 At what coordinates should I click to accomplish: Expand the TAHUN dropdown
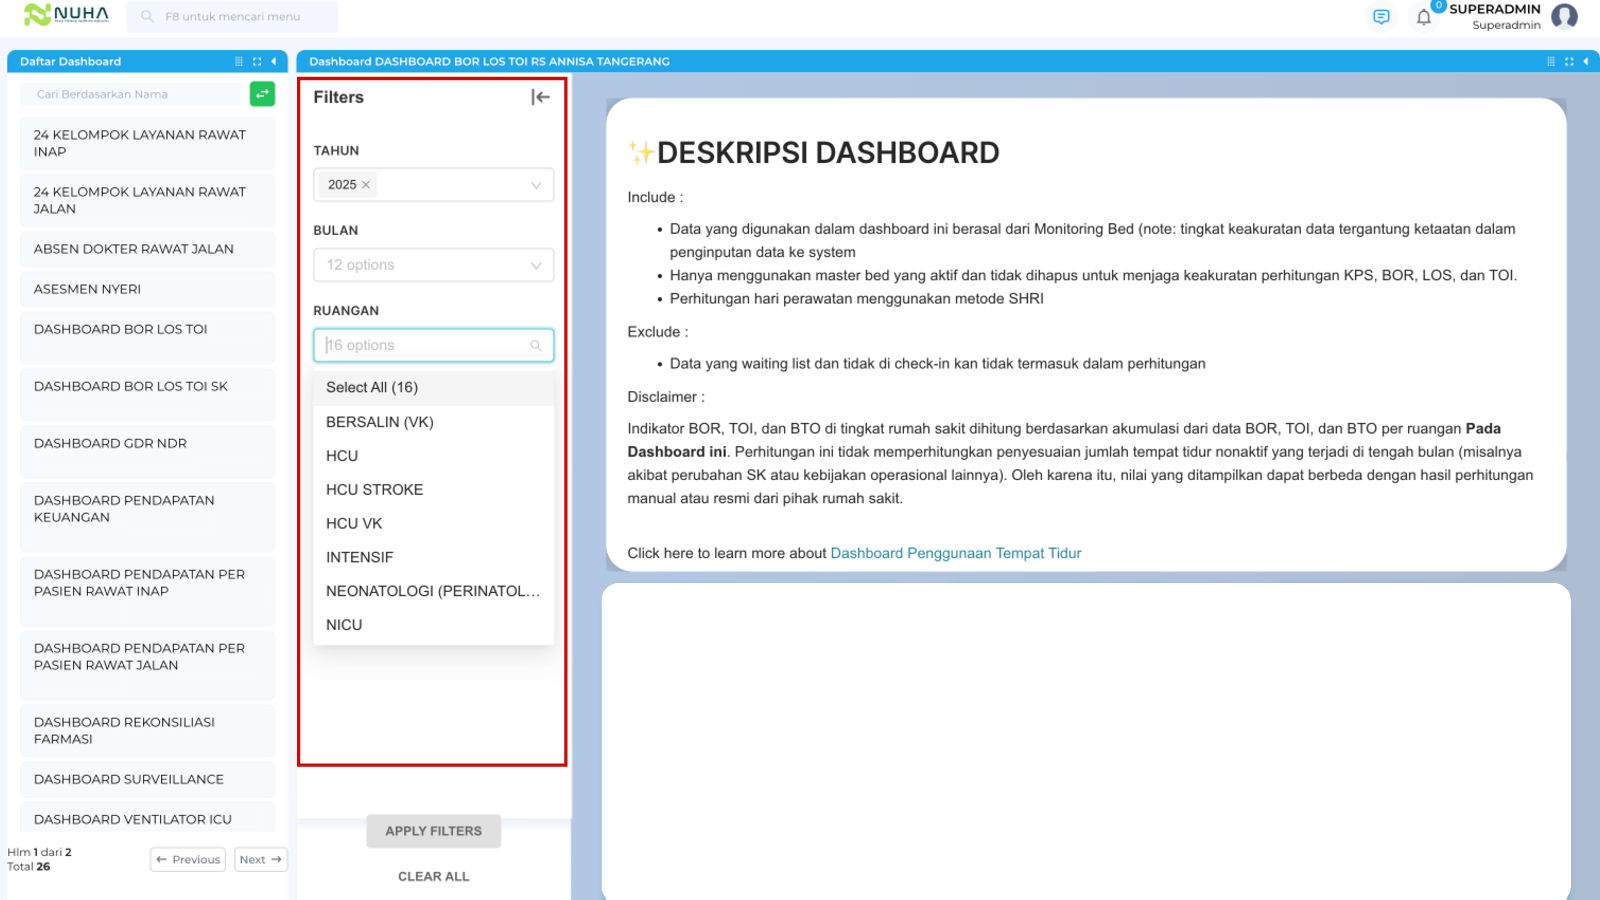point(536,185)
